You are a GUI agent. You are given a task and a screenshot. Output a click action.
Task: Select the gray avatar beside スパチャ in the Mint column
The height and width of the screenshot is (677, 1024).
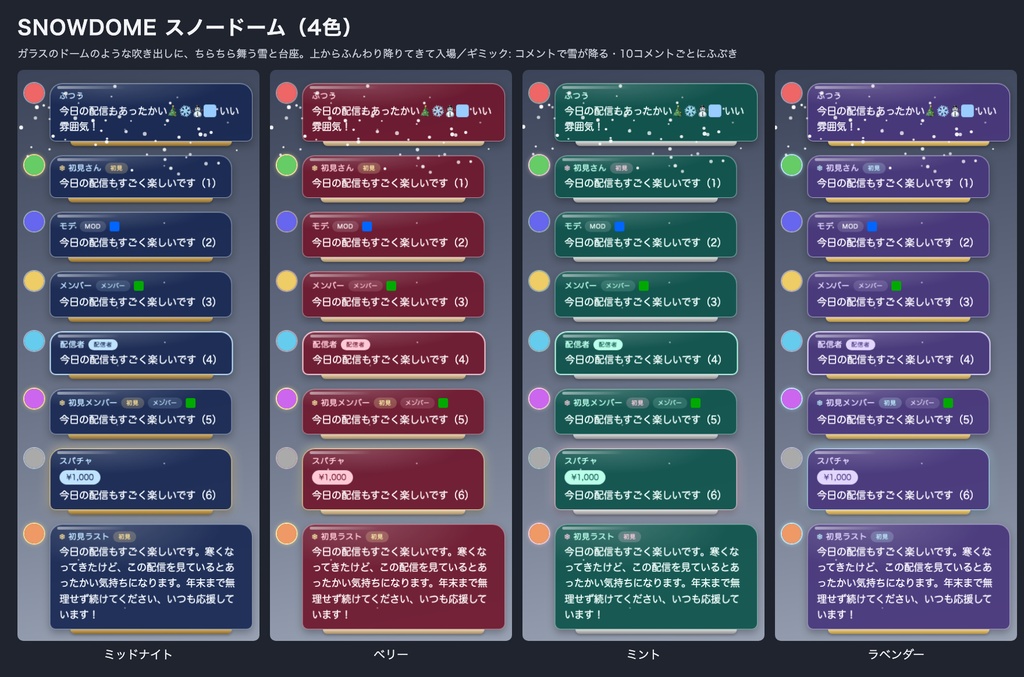pos(539,458)
